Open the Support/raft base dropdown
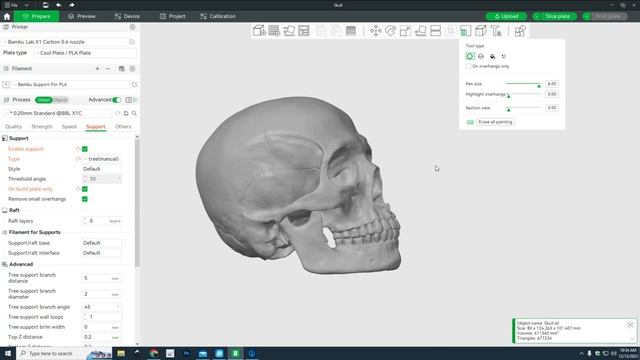Image resolution: width=640 pixels, height=360 pixels. click(102, 243)
